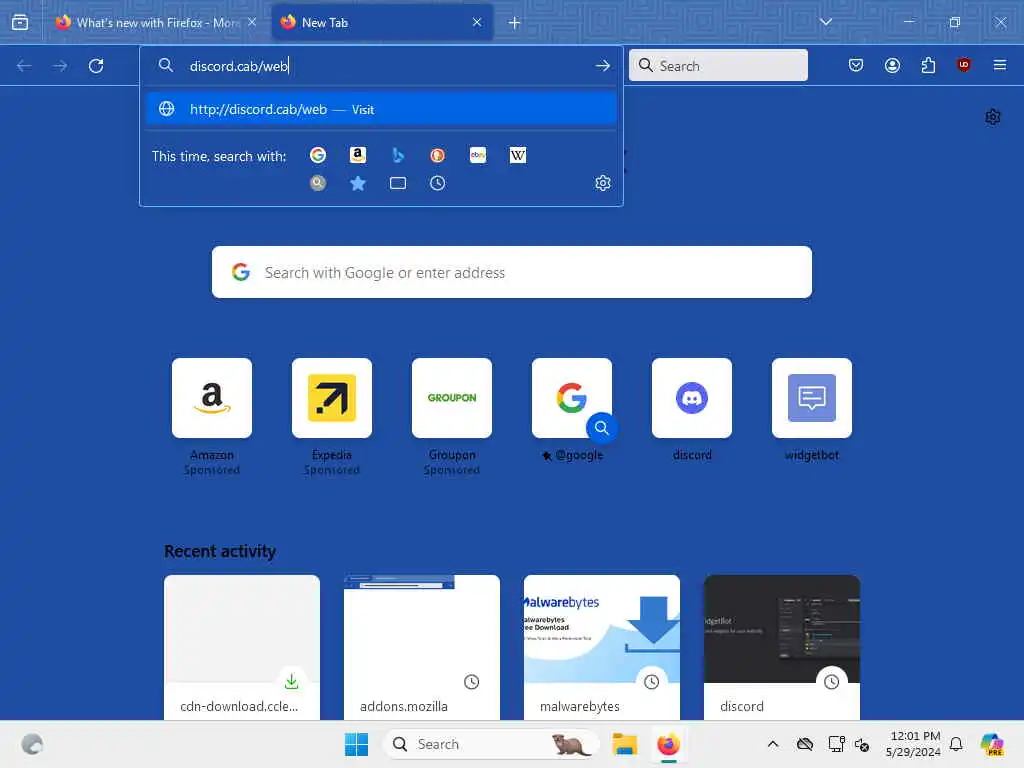Open Firefox View icon in tab strip
Image resolution: width=1024 pixels, height=768 pixels.
(x=20, y=22)
